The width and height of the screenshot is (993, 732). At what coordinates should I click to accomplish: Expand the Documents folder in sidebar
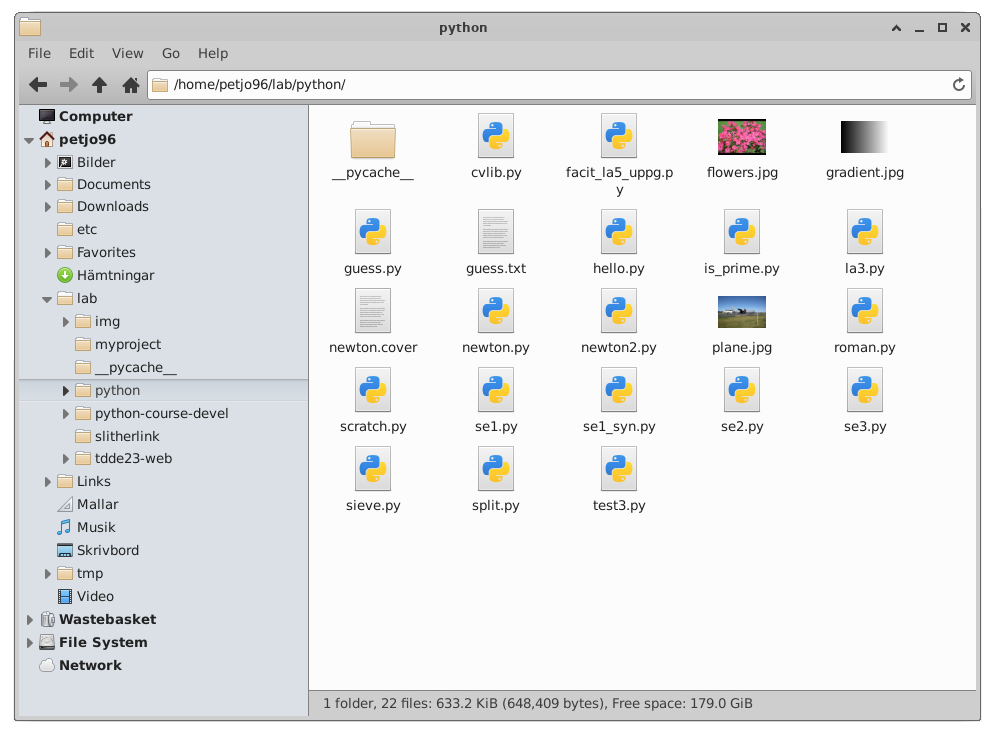coord(47,185)
